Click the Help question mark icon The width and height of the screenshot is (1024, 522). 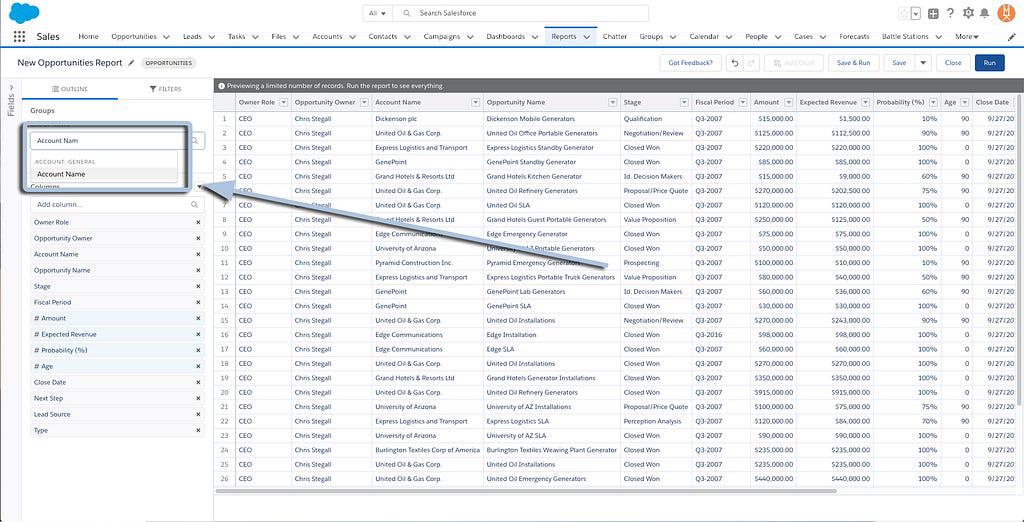coord(950,13)
